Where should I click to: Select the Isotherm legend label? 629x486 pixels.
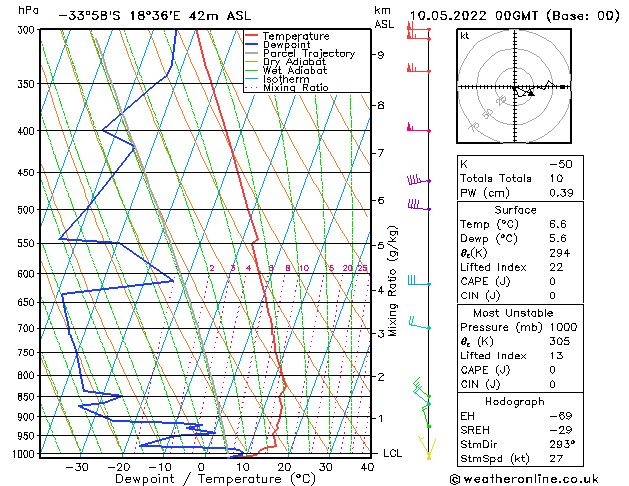click(x=286, y=79)
